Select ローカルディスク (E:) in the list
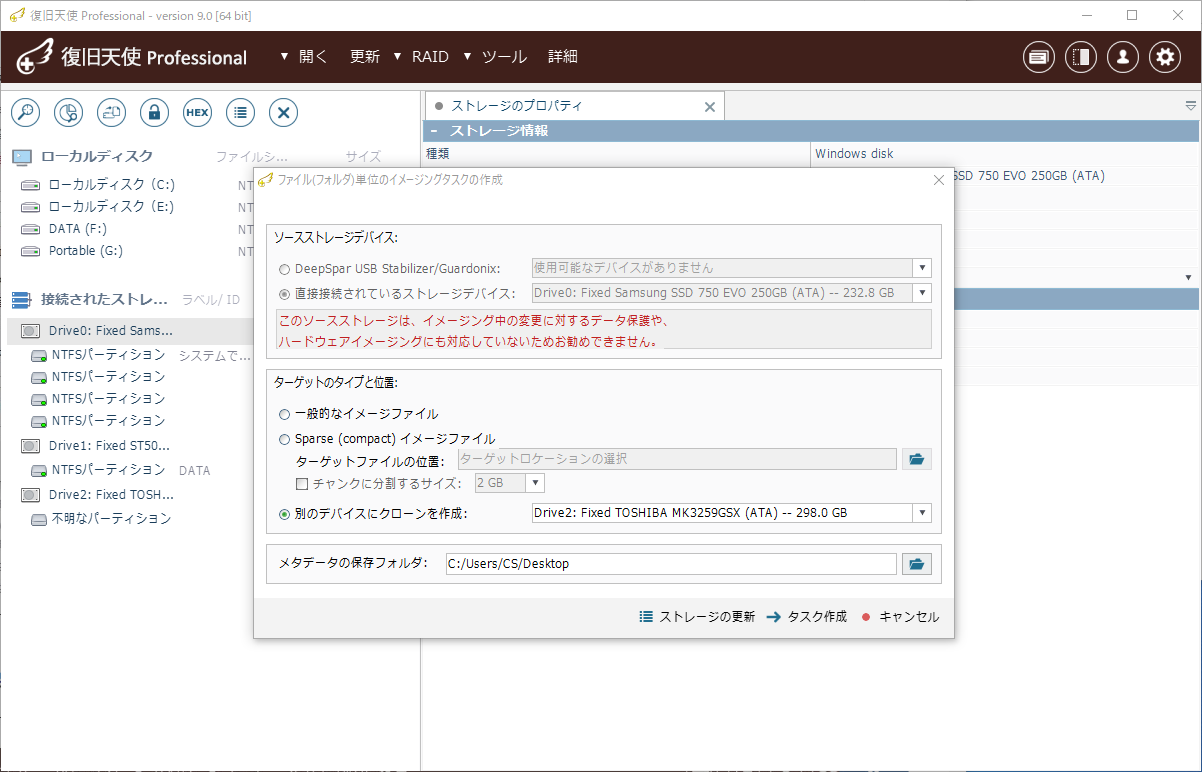 tap(111, 207)
